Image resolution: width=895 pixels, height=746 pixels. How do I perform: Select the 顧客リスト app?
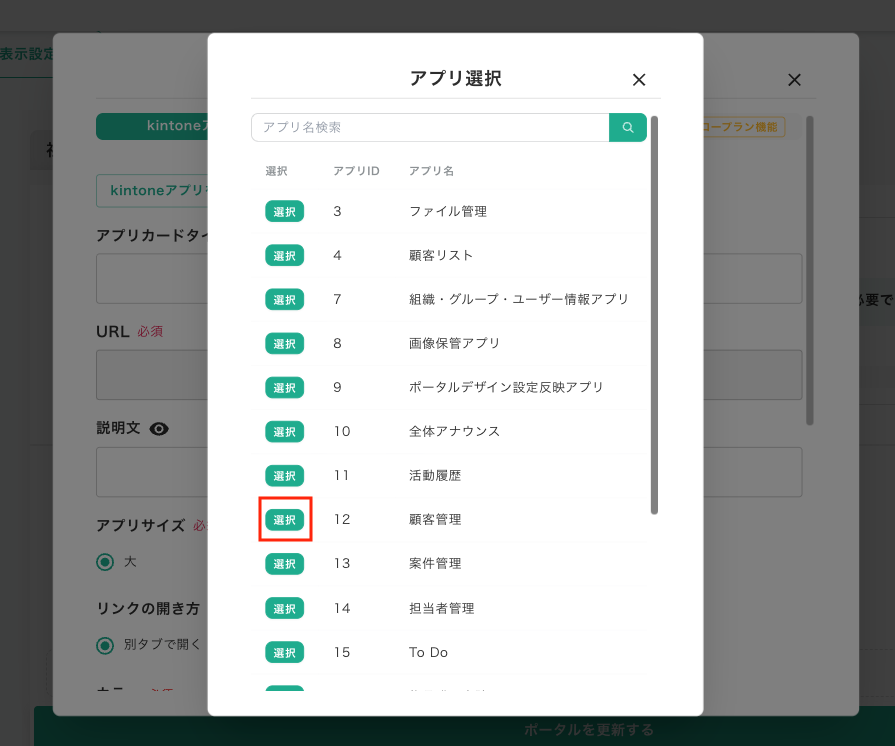coord(284,255)
